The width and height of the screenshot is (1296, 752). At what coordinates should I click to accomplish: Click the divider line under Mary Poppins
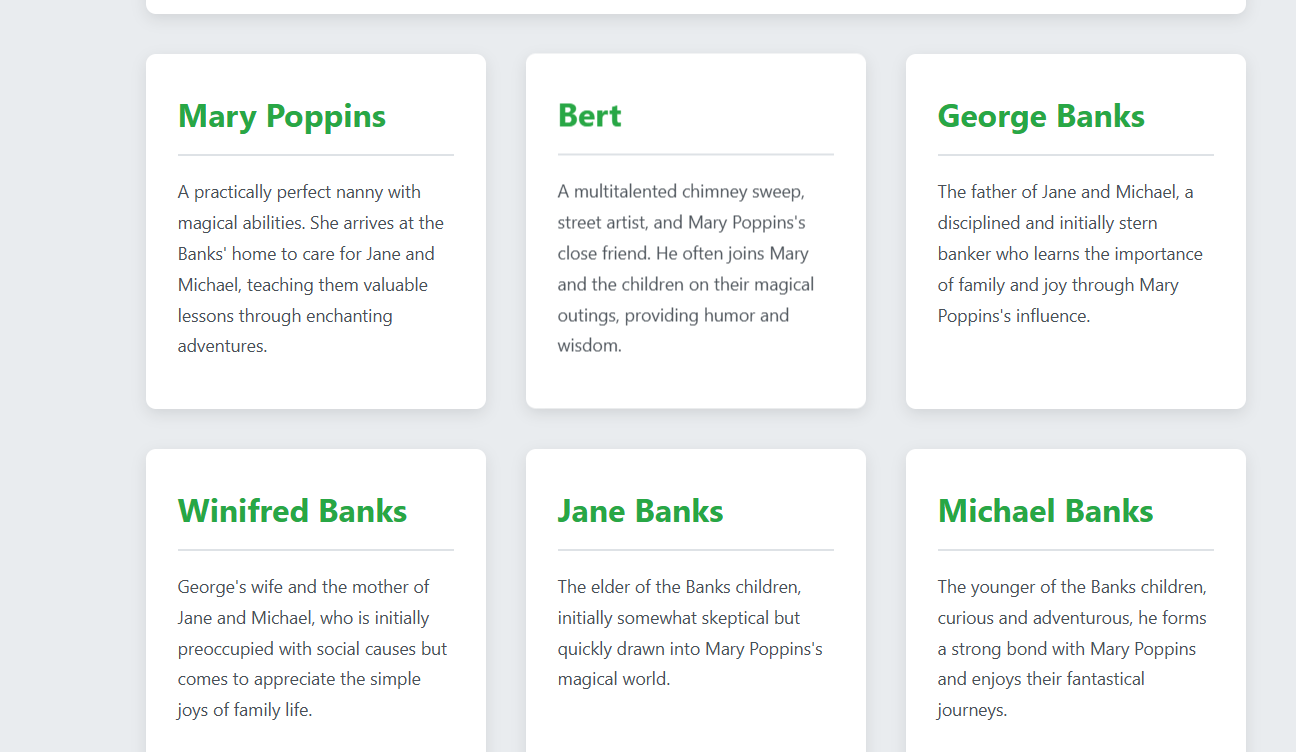pos(316,155)
